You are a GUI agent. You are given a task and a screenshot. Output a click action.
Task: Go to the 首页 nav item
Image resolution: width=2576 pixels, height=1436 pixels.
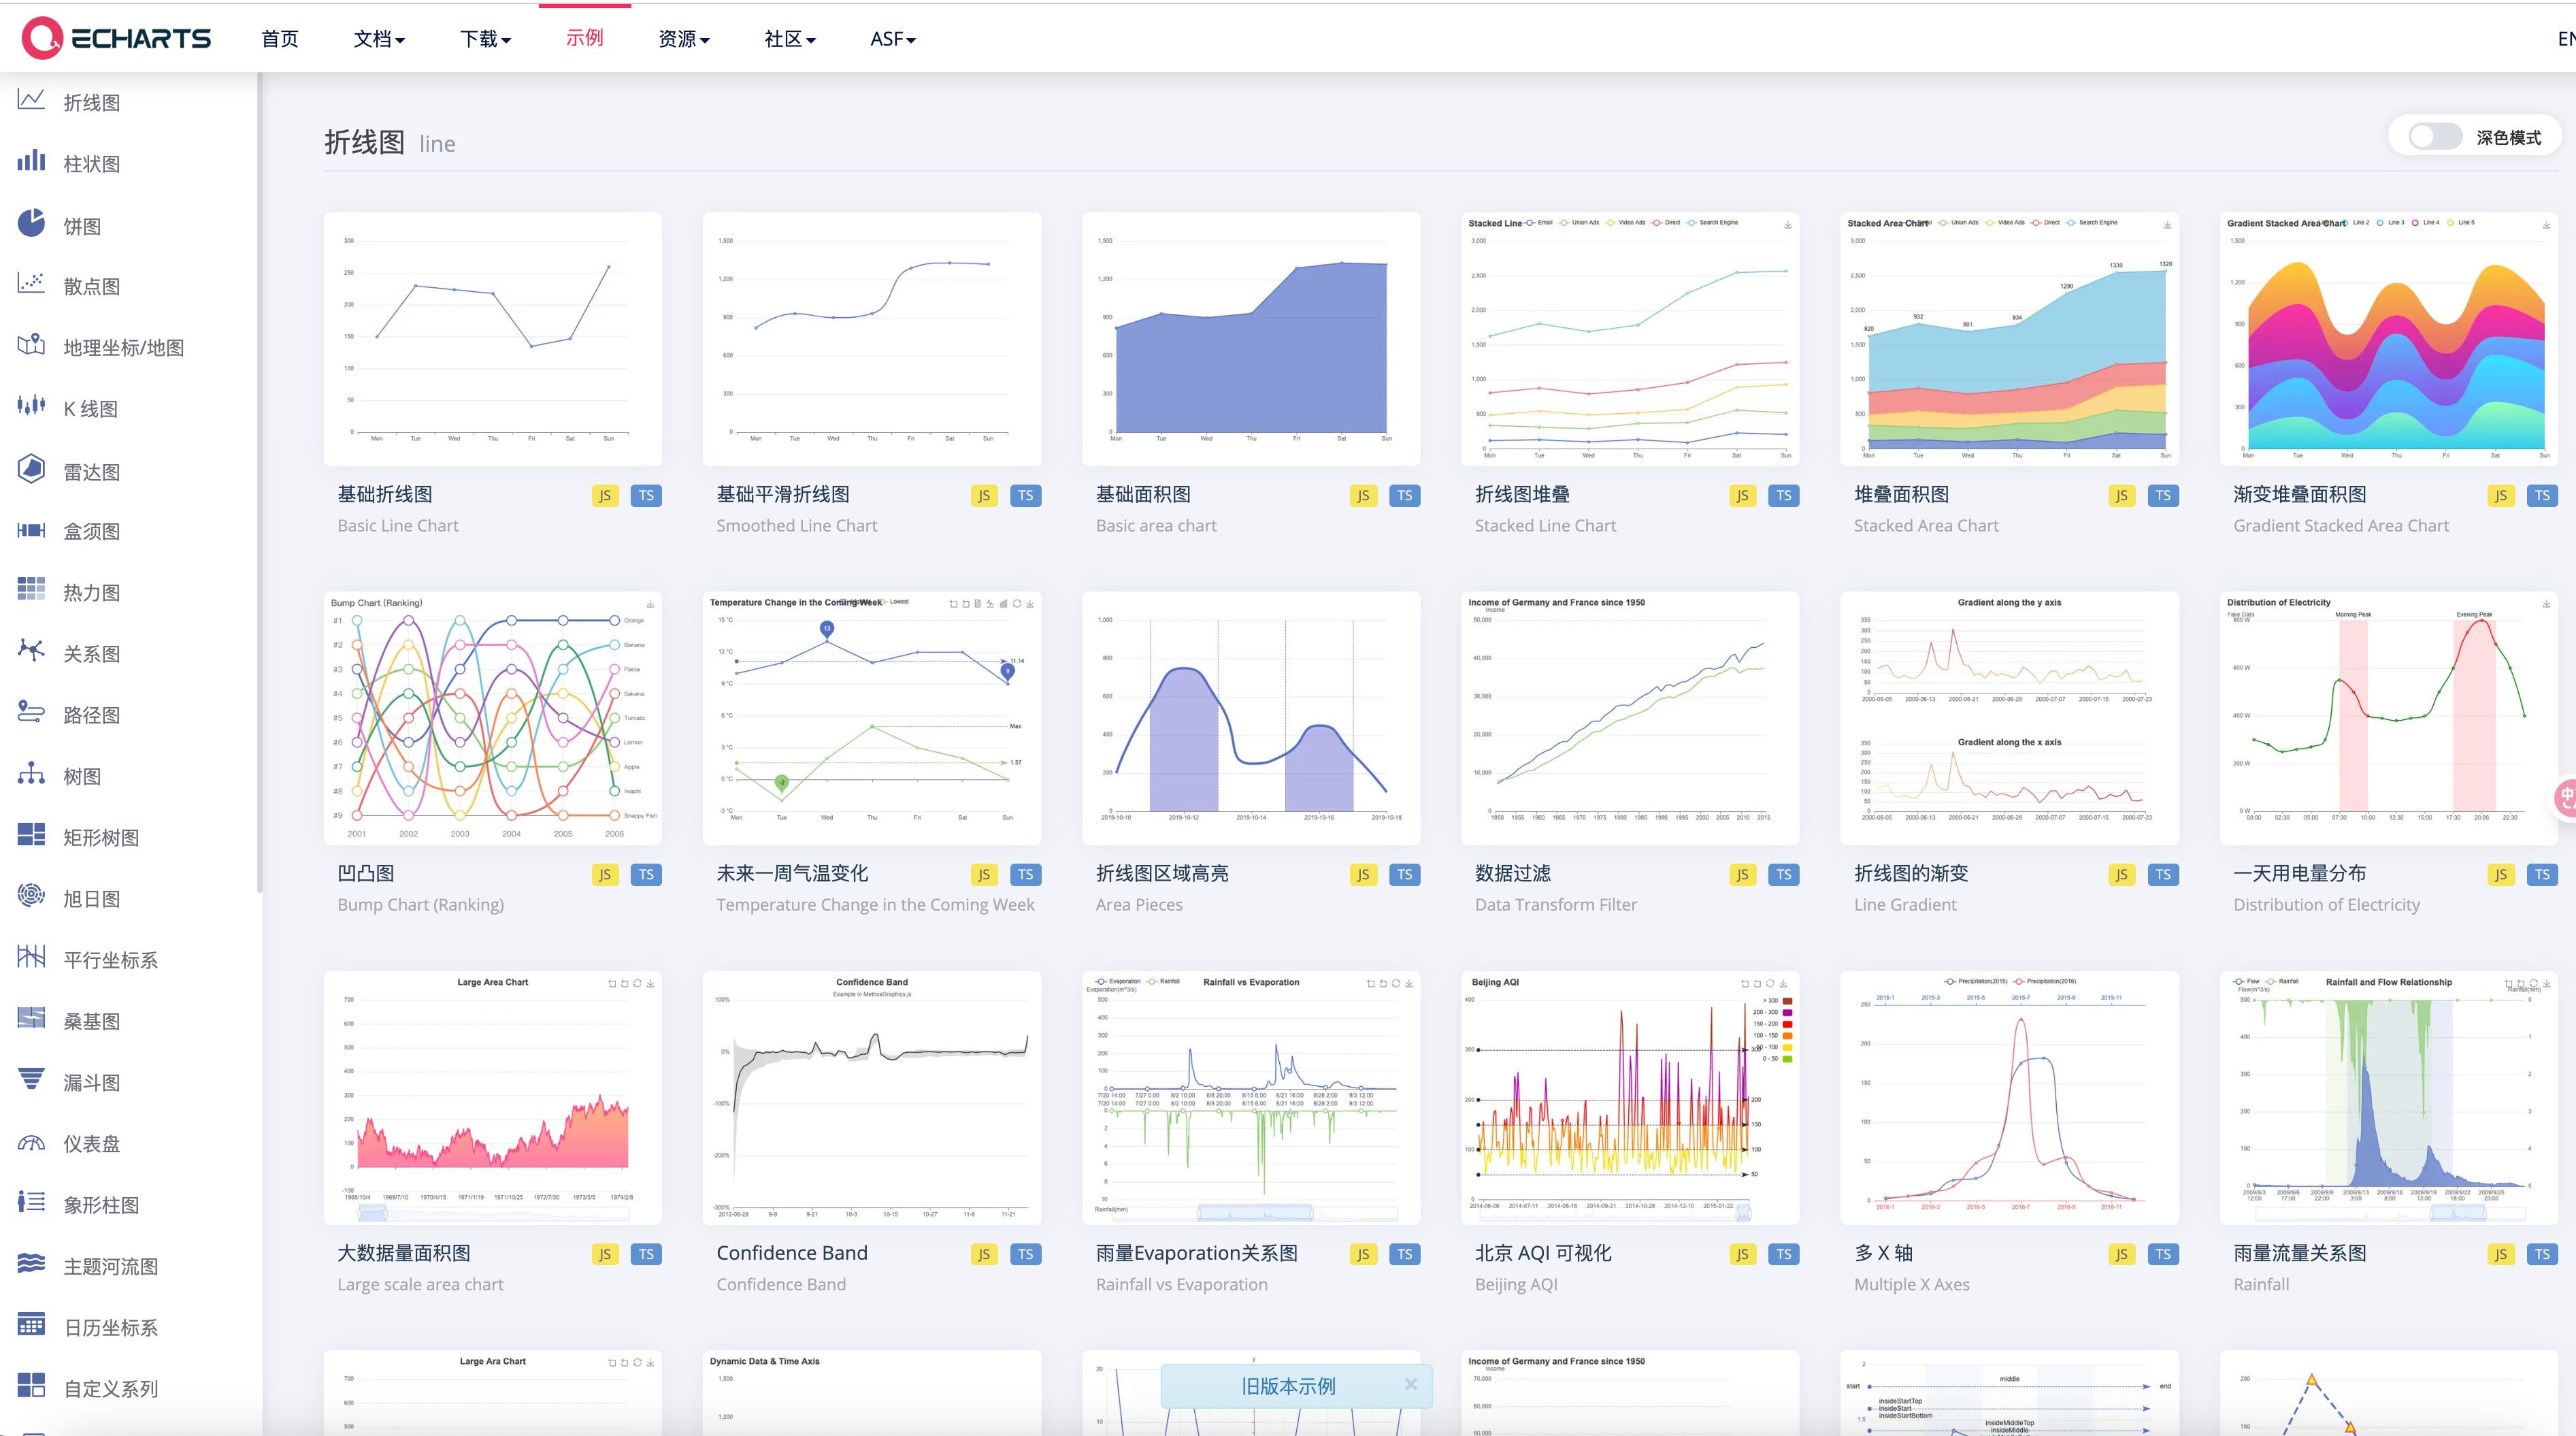pyautogui.click(x=279, y=39)
